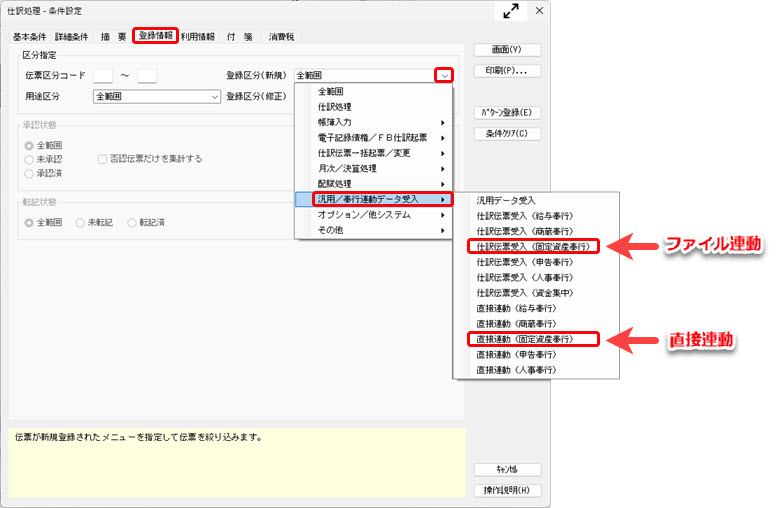Close the 仕訳処理 条件設定 dialog
The width and height of the screenshot is (776, 508).
[540, 11]
